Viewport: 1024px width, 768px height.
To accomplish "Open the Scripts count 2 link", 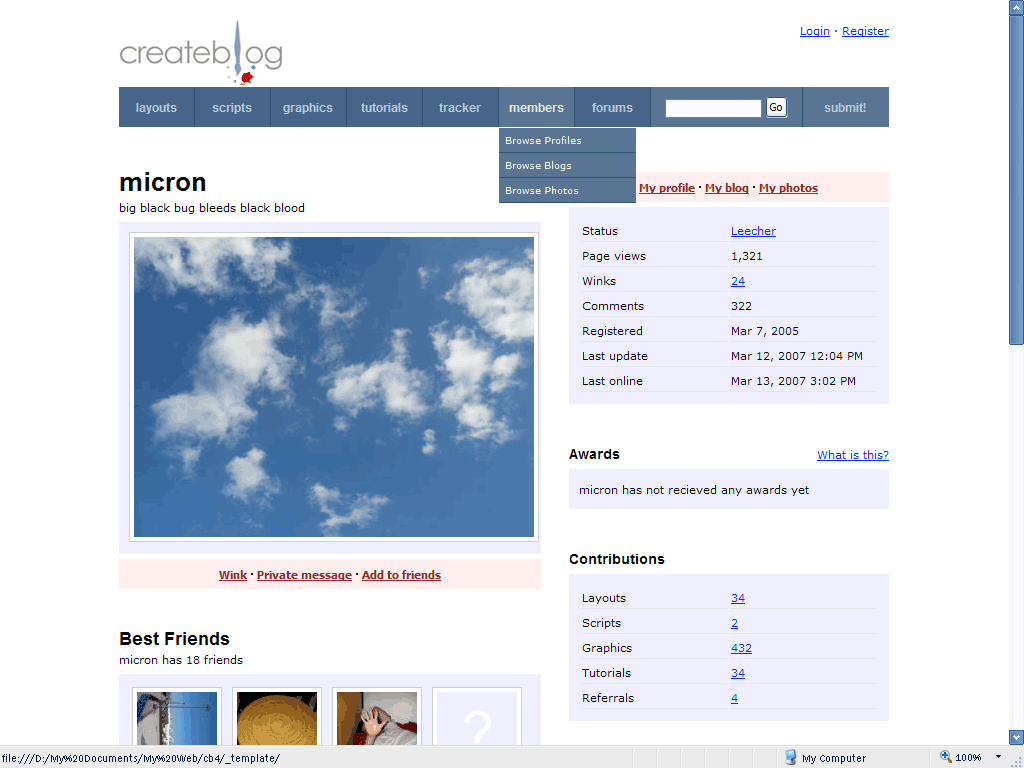I will coord(735,623).
